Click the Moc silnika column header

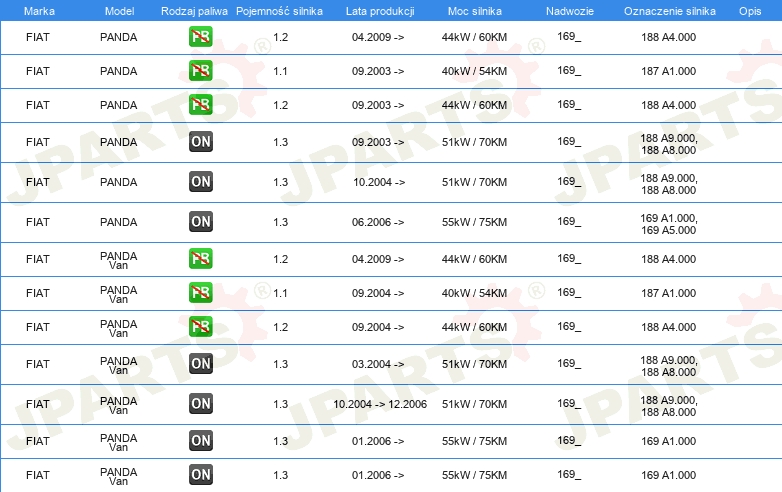(x=474, y=11)
